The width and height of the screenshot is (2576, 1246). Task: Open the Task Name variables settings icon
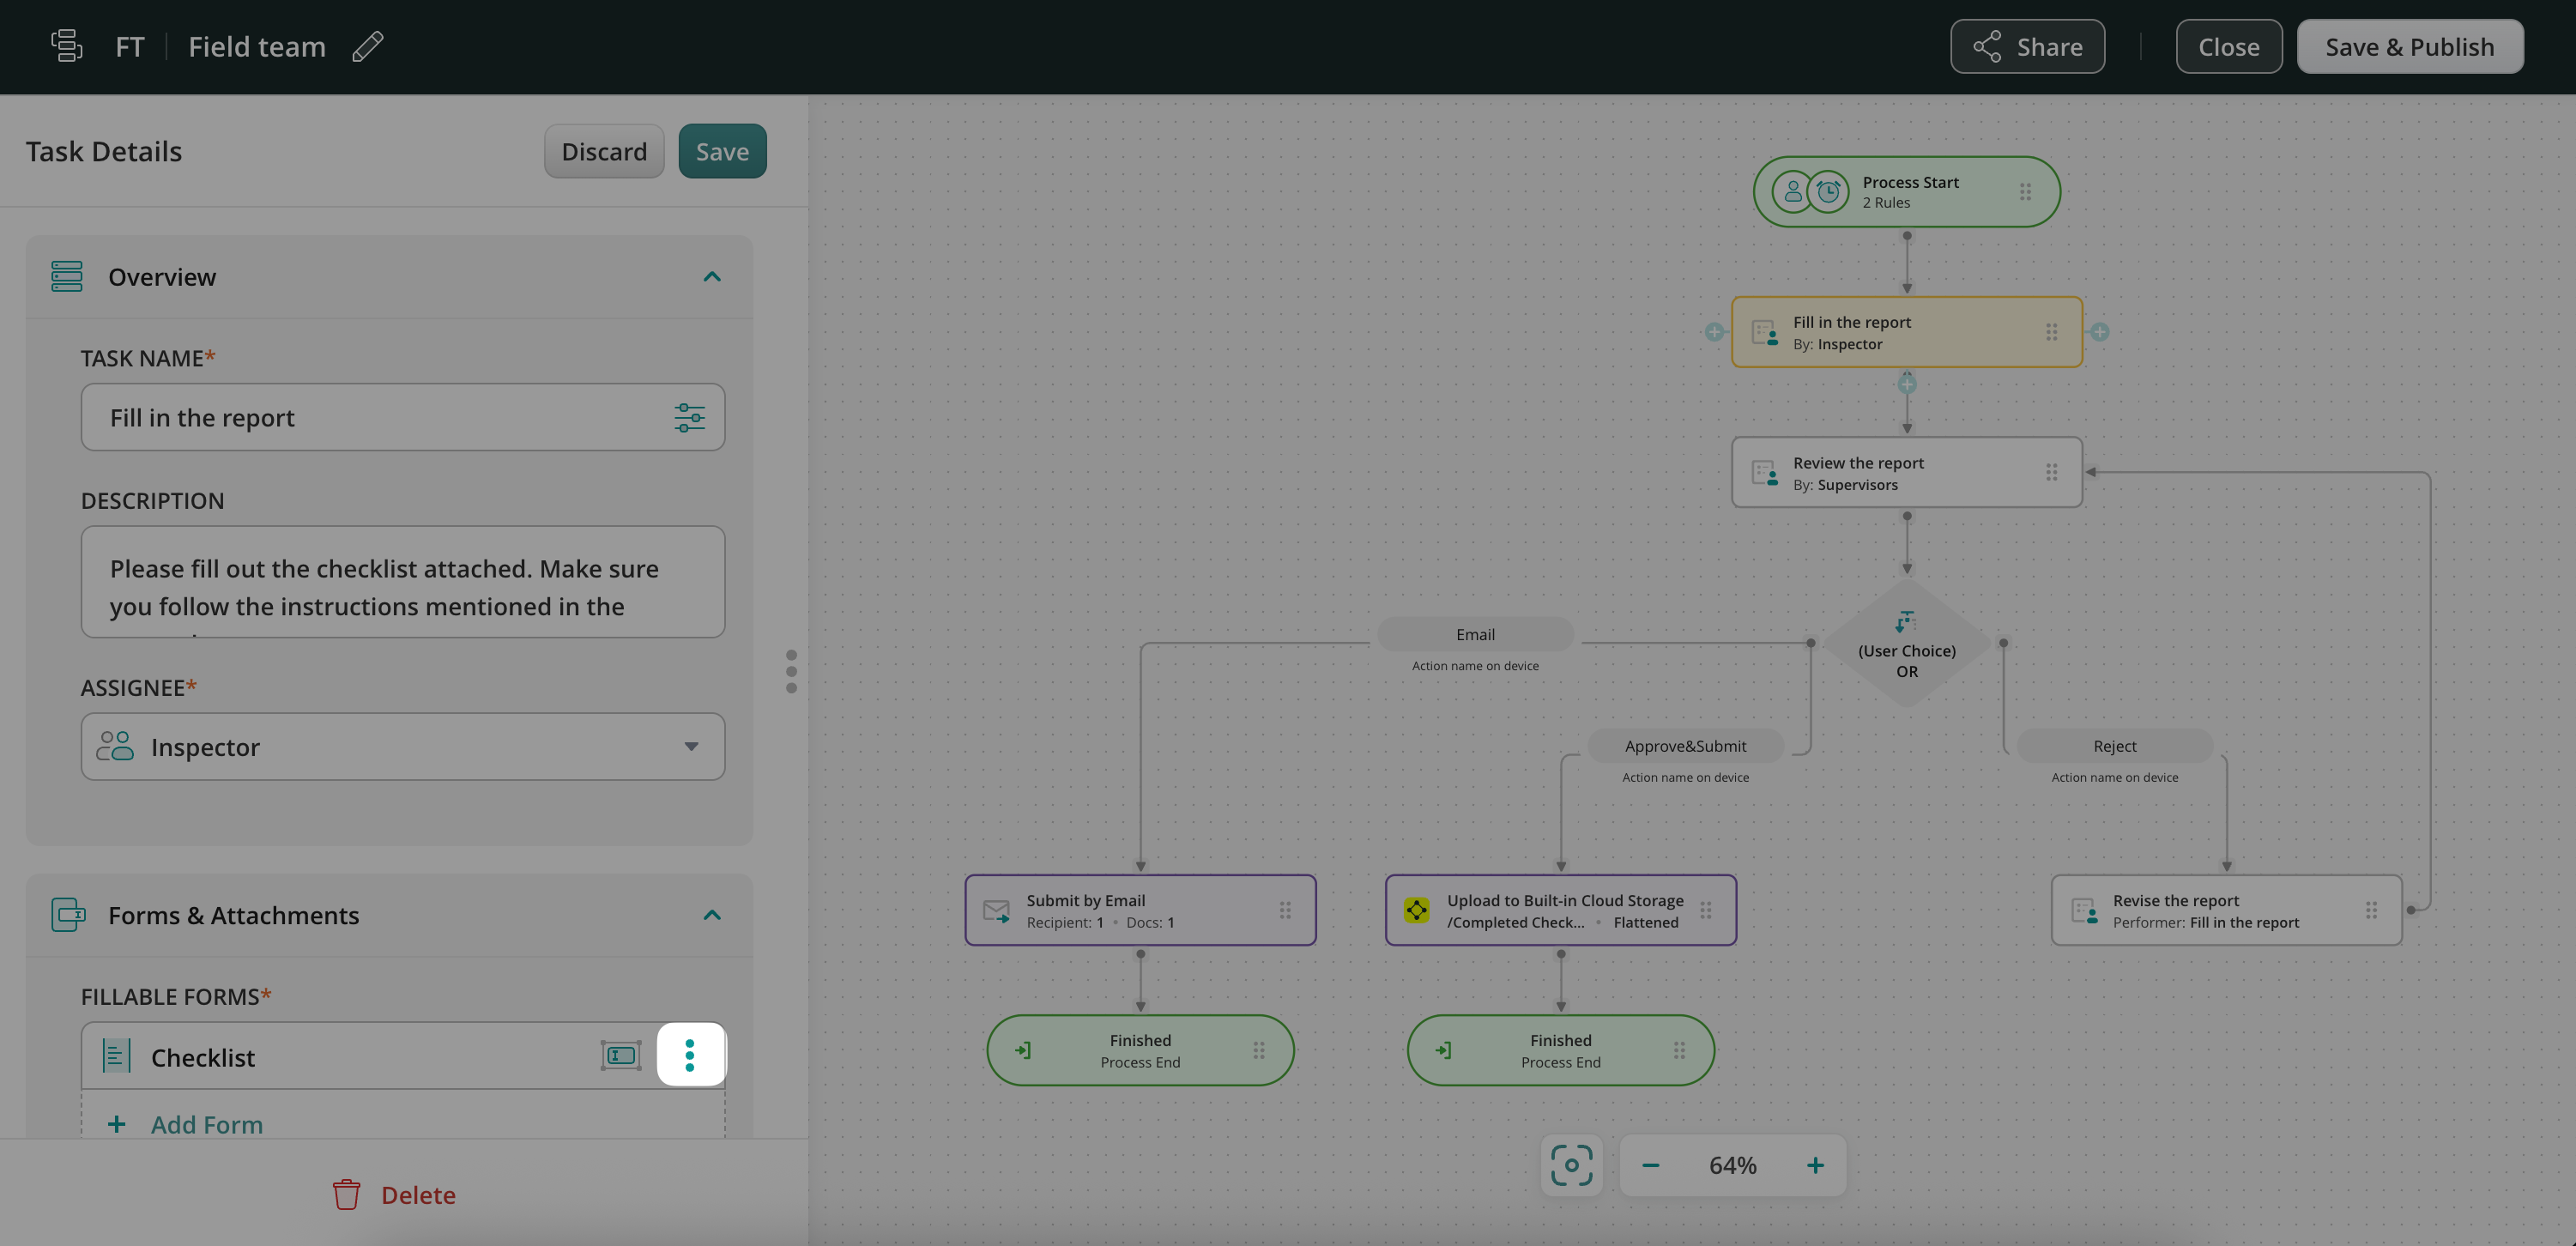click(x=689, y=417)
